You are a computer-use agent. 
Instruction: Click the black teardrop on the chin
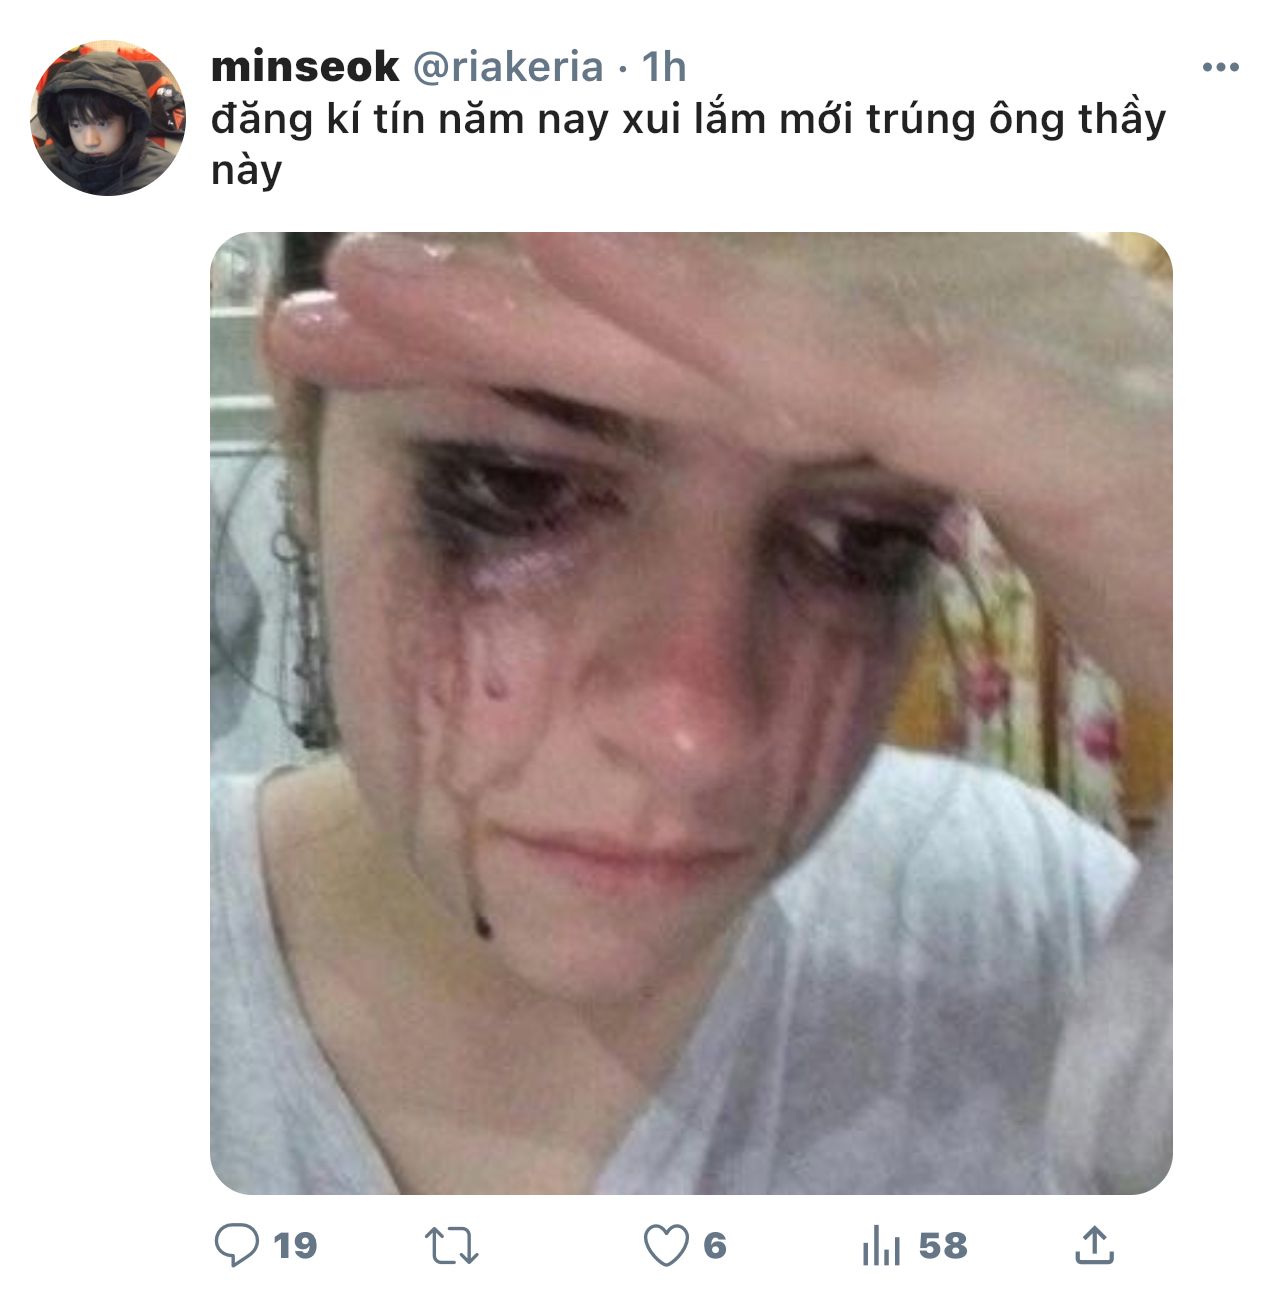pyautogui.click(x=483, y=924)
